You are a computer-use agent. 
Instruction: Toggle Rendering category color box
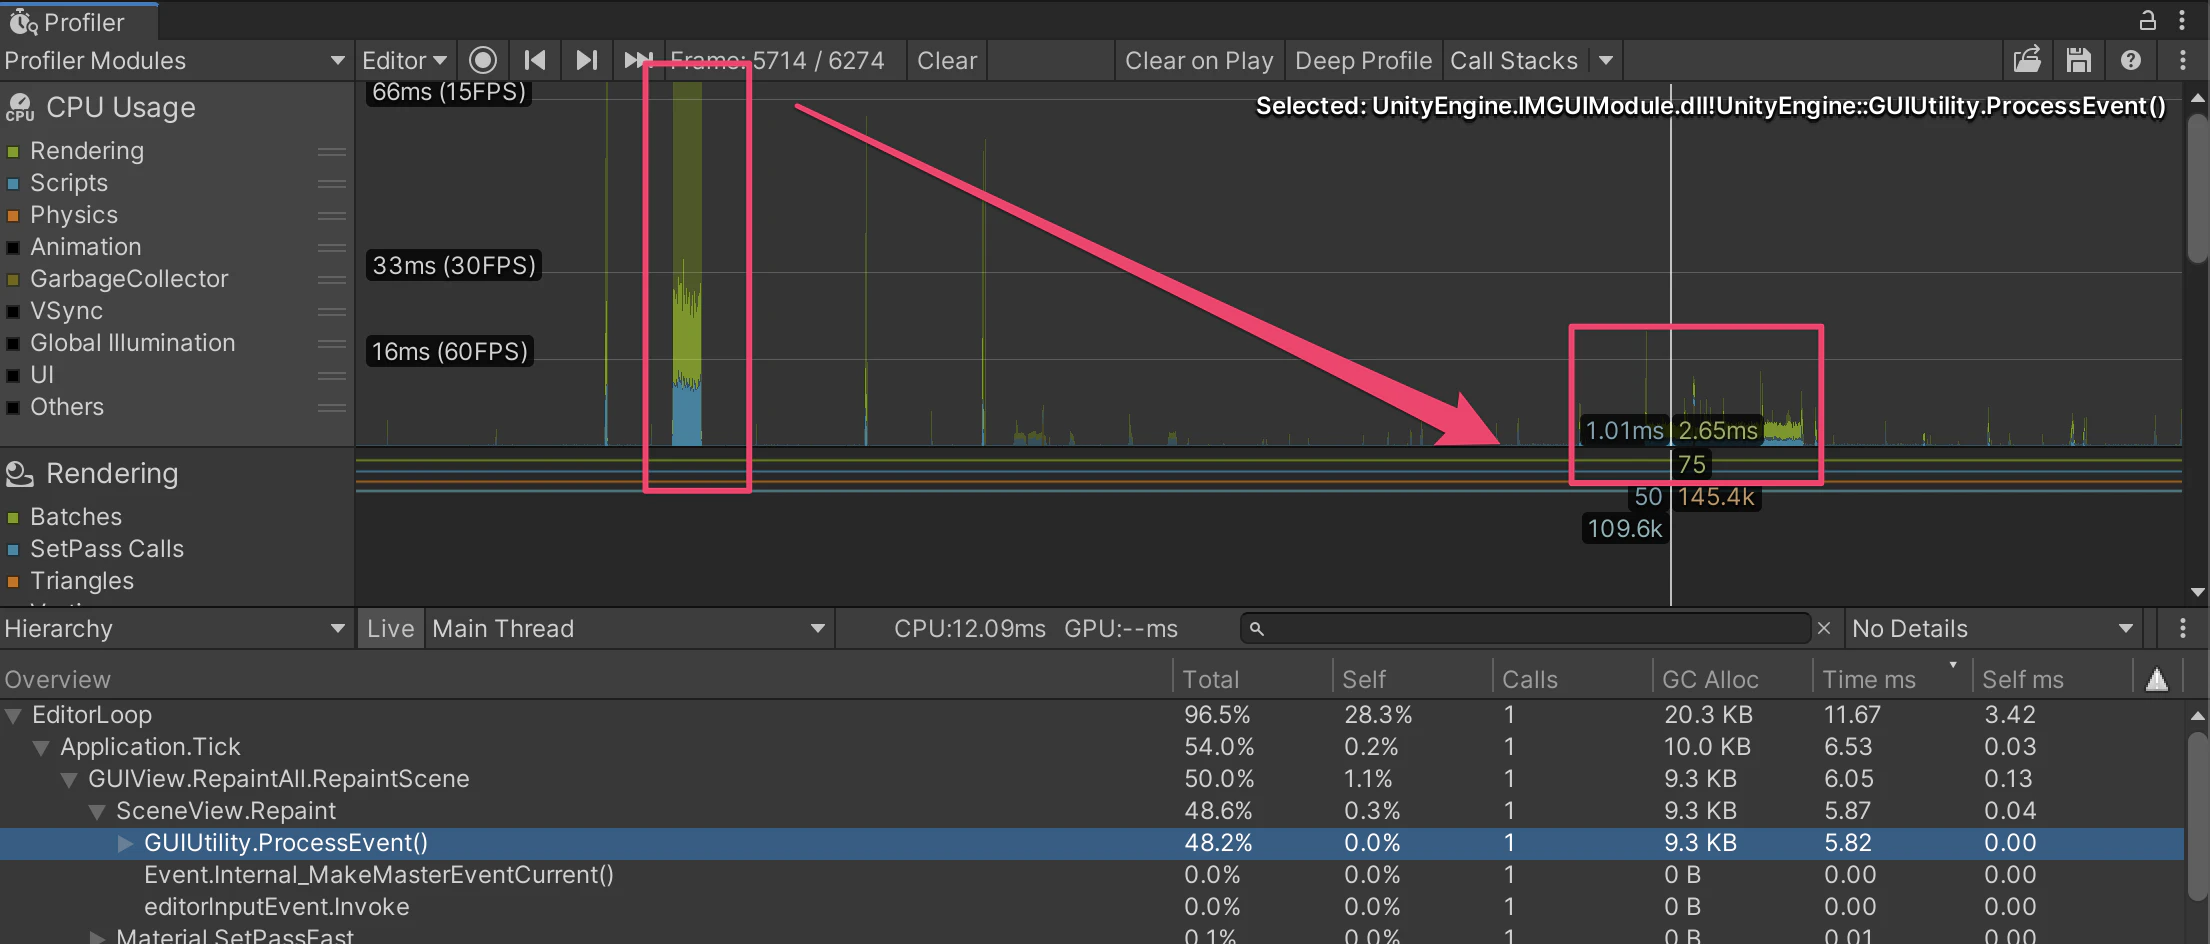[13, 152]
